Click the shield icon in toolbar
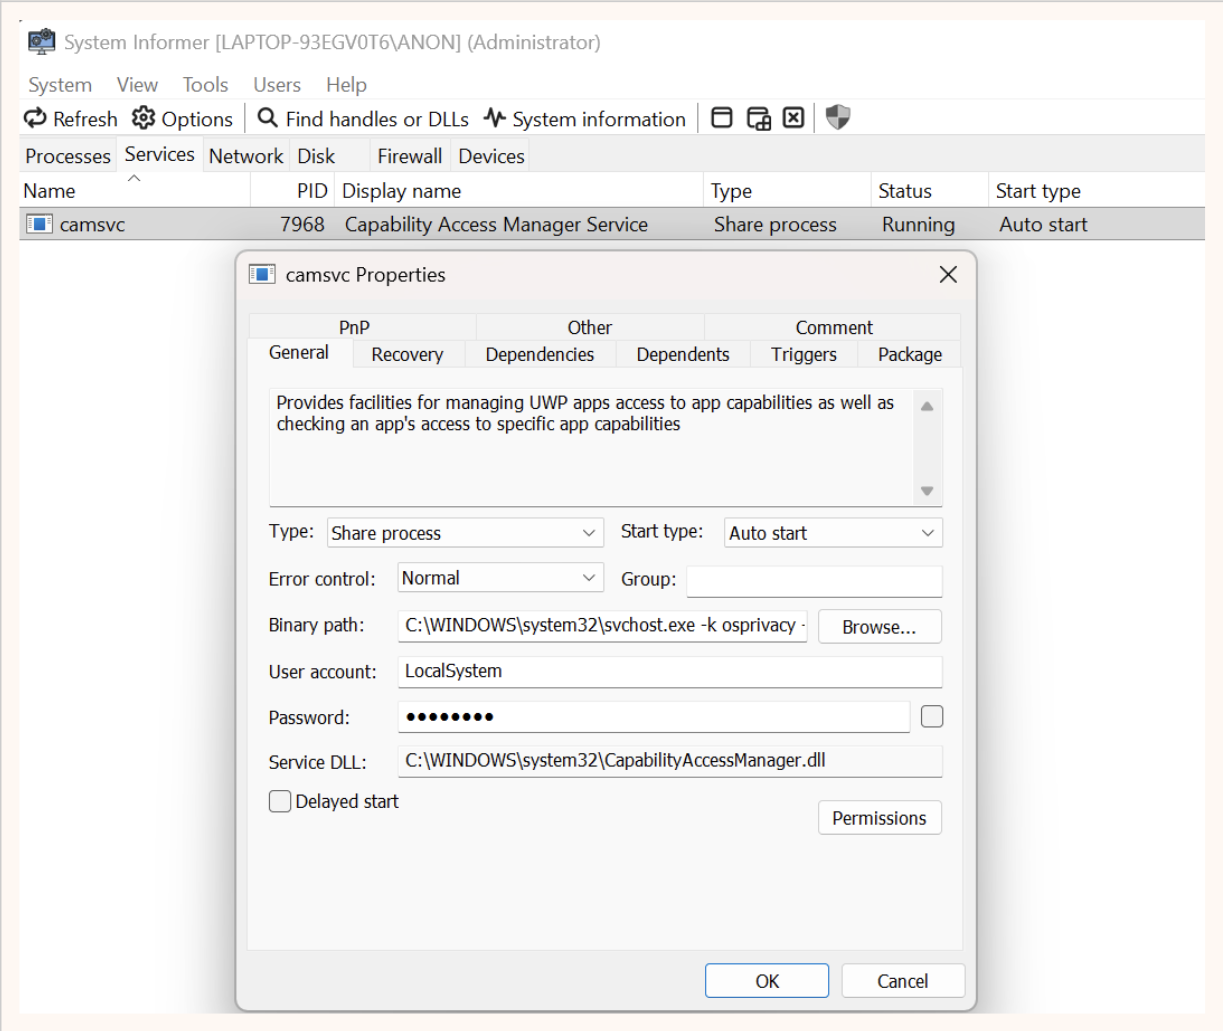 click(838, 118)
